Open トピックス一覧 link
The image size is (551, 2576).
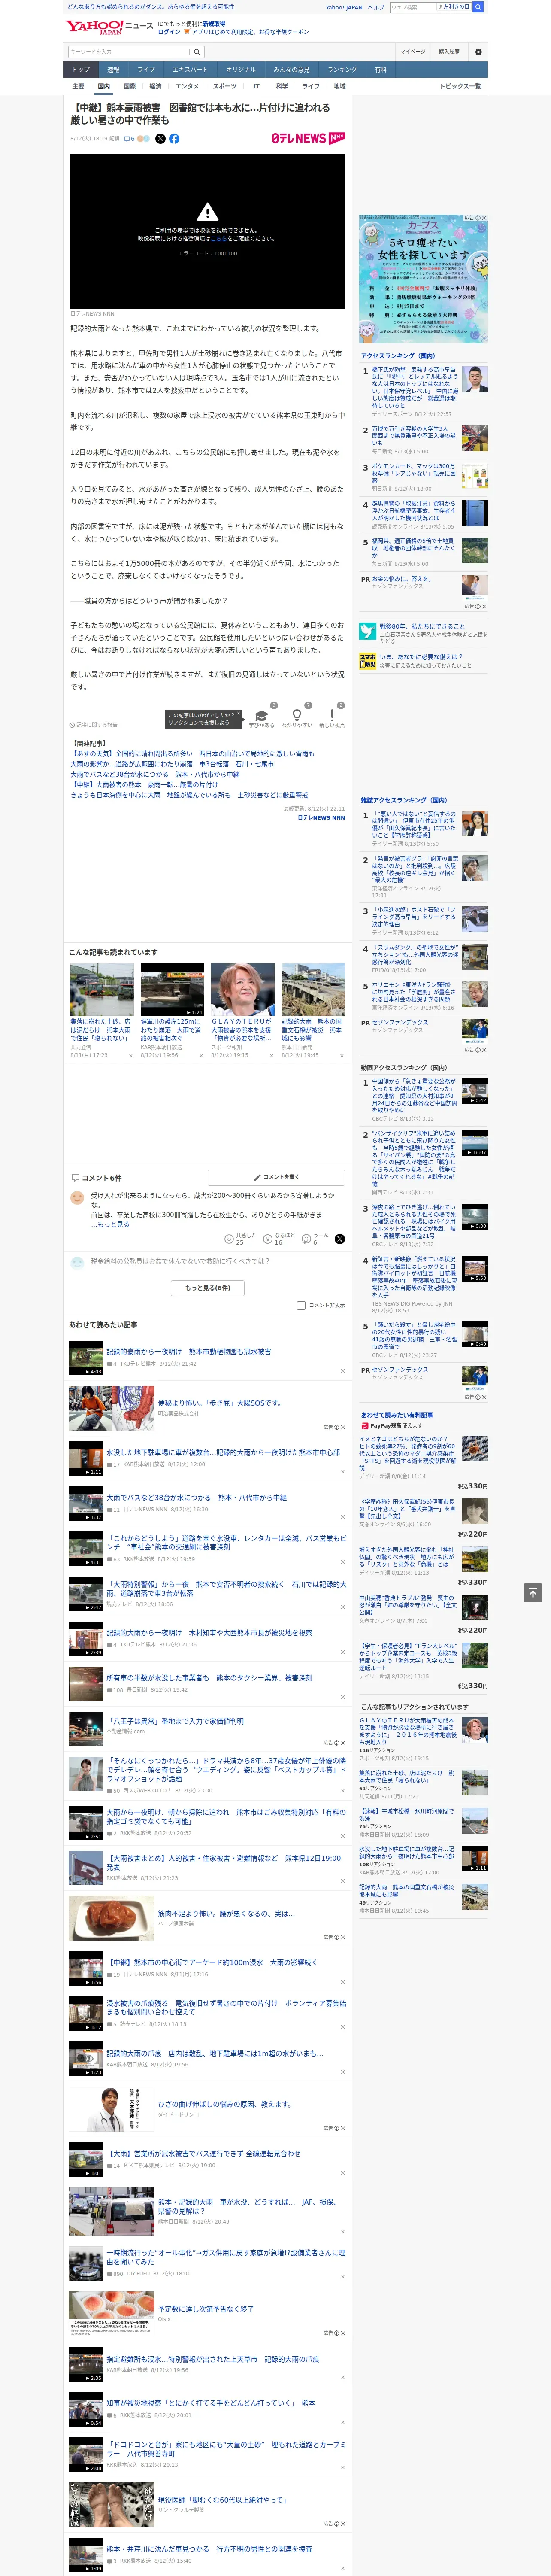click(x=460, y=86)
